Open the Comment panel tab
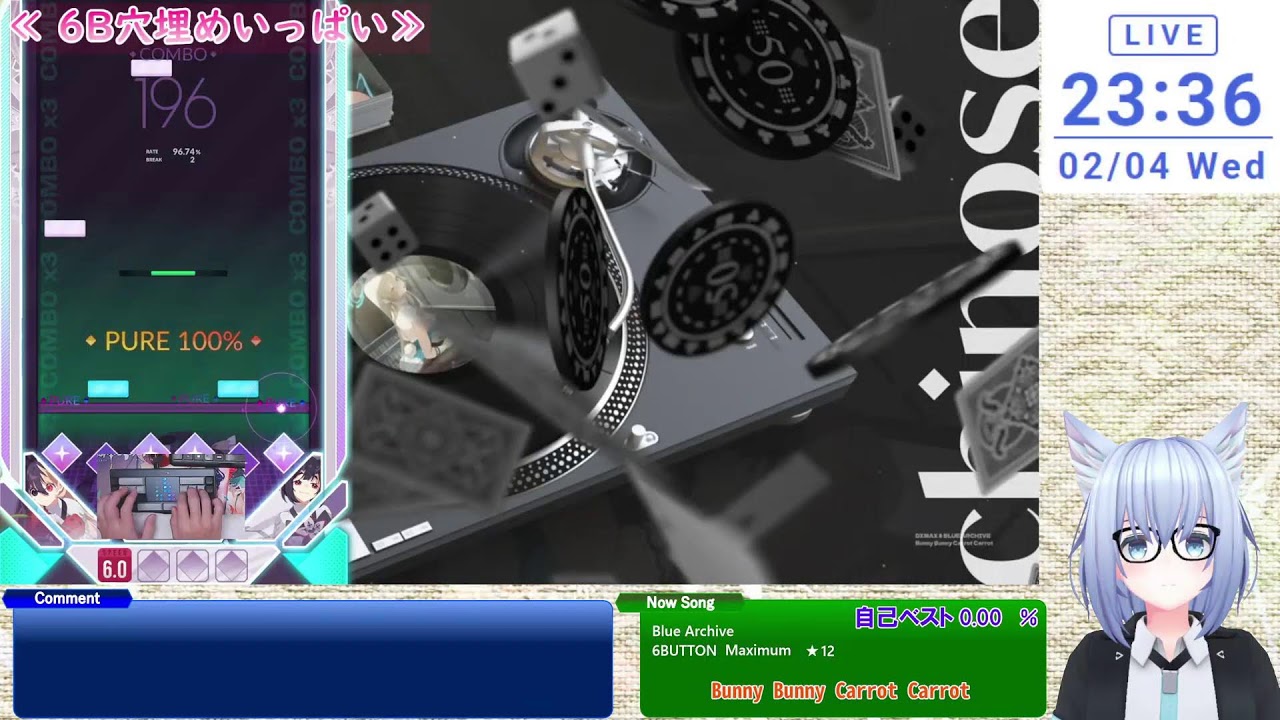This screenshot has width=1280, height=720. [67, 599]
